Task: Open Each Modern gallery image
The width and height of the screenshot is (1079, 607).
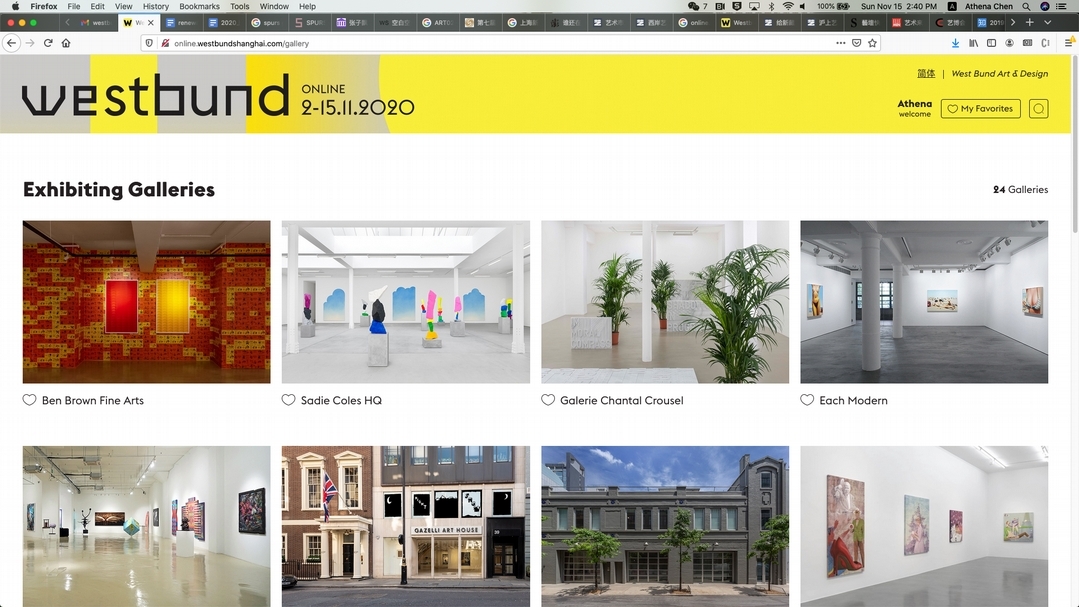Action: click(924, 302)
